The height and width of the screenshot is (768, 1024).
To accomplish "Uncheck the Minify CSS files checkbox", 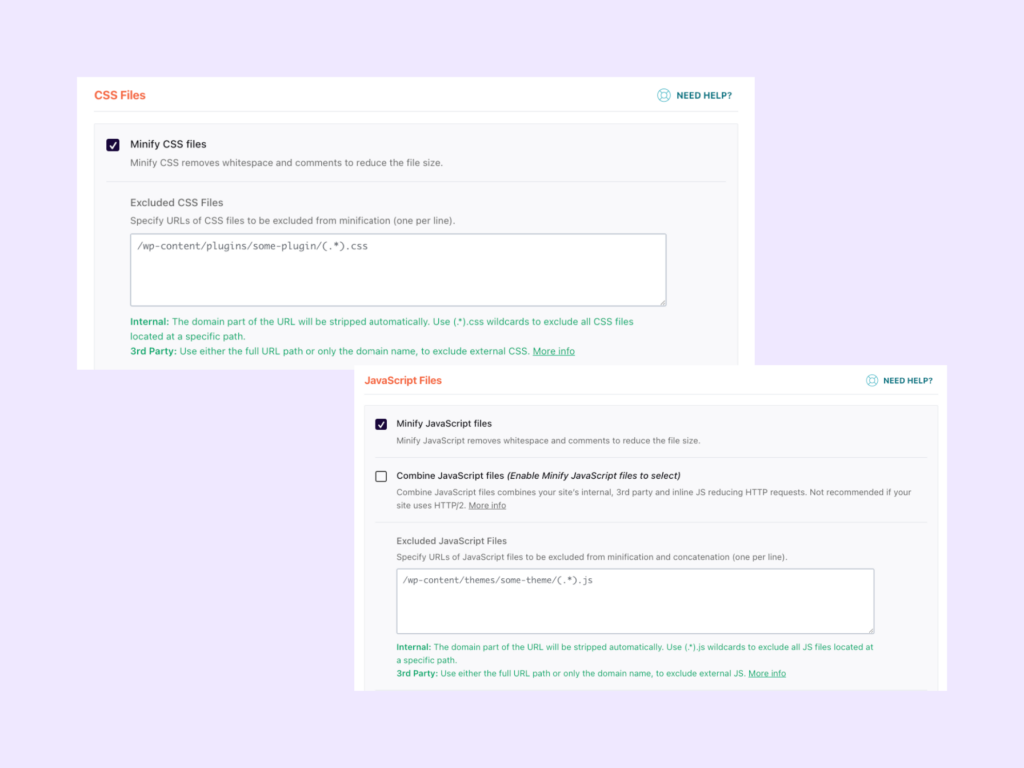I will tap(113, 145).
